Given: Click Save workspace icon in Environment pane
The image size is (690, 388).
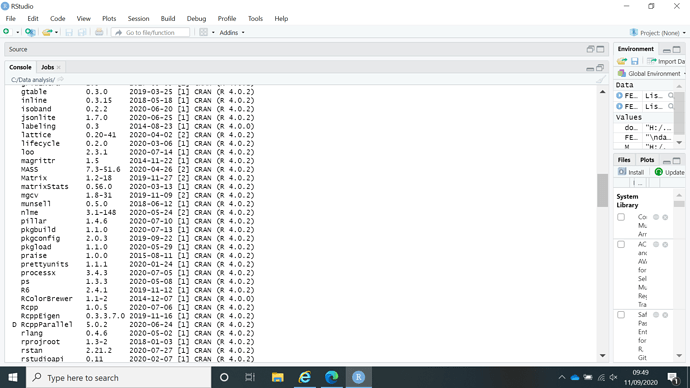Looking at the screenshot, I should (635, 61).
